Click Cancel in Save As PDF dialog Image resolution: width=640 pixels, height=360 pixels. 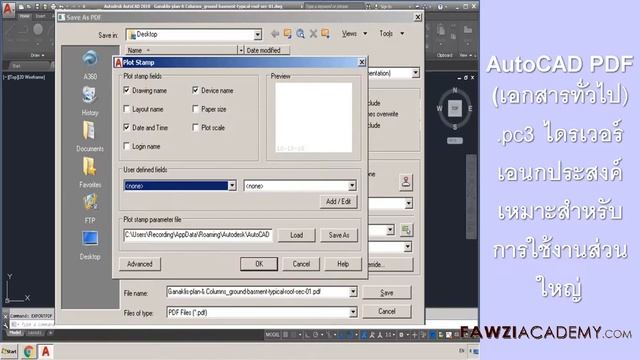tap(387, 311)
